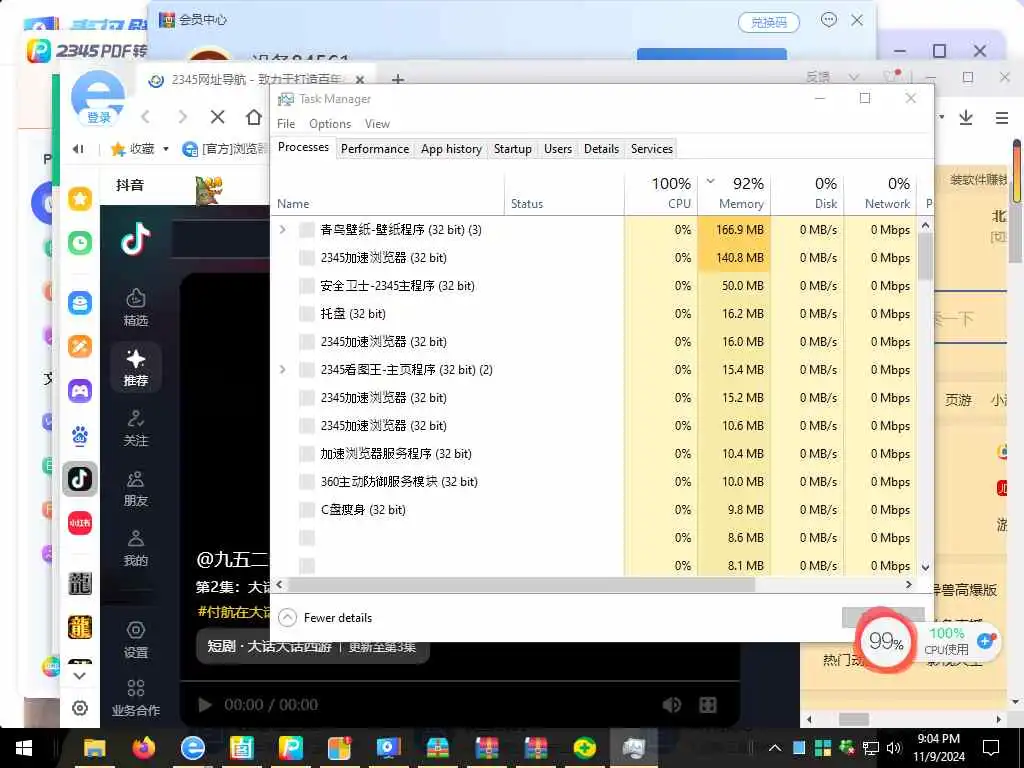Open the View menu in Task Manager

tap(377, 123)
